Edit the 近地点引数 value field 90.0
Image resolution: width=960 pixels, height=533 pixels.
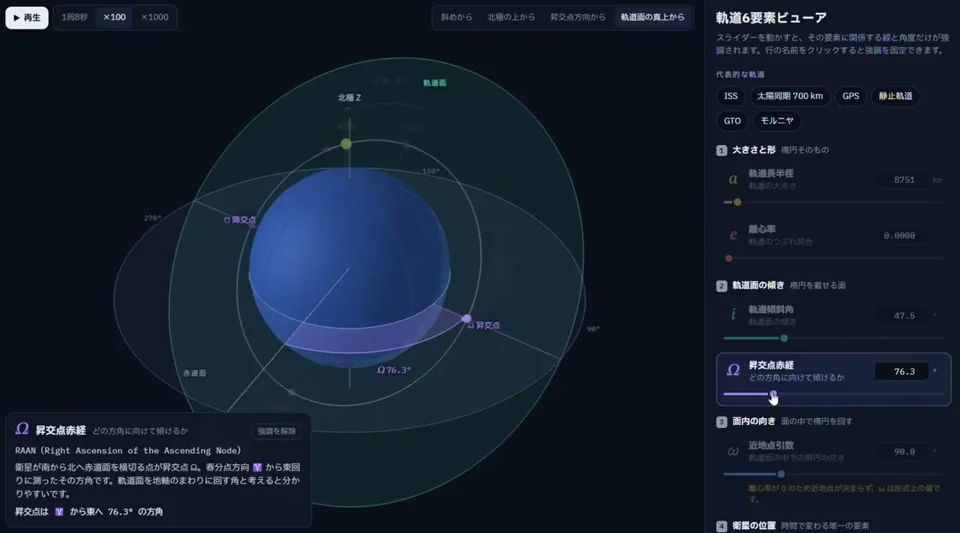[x=902, y=452]
